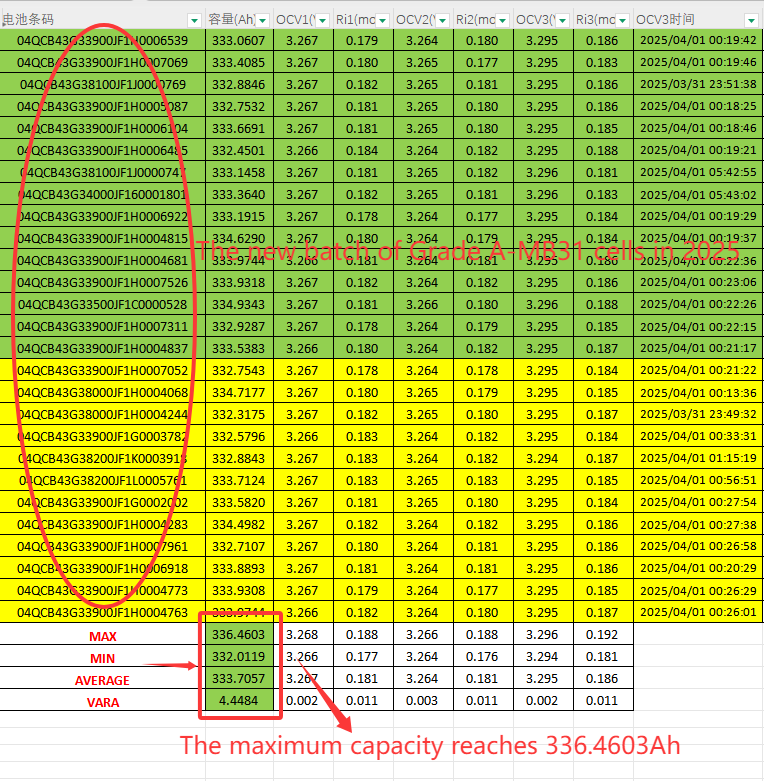This screenshot has height=781, width=764.
Task: Open the 容量(Ah) column filter dropdown
Action: point(262,19)
